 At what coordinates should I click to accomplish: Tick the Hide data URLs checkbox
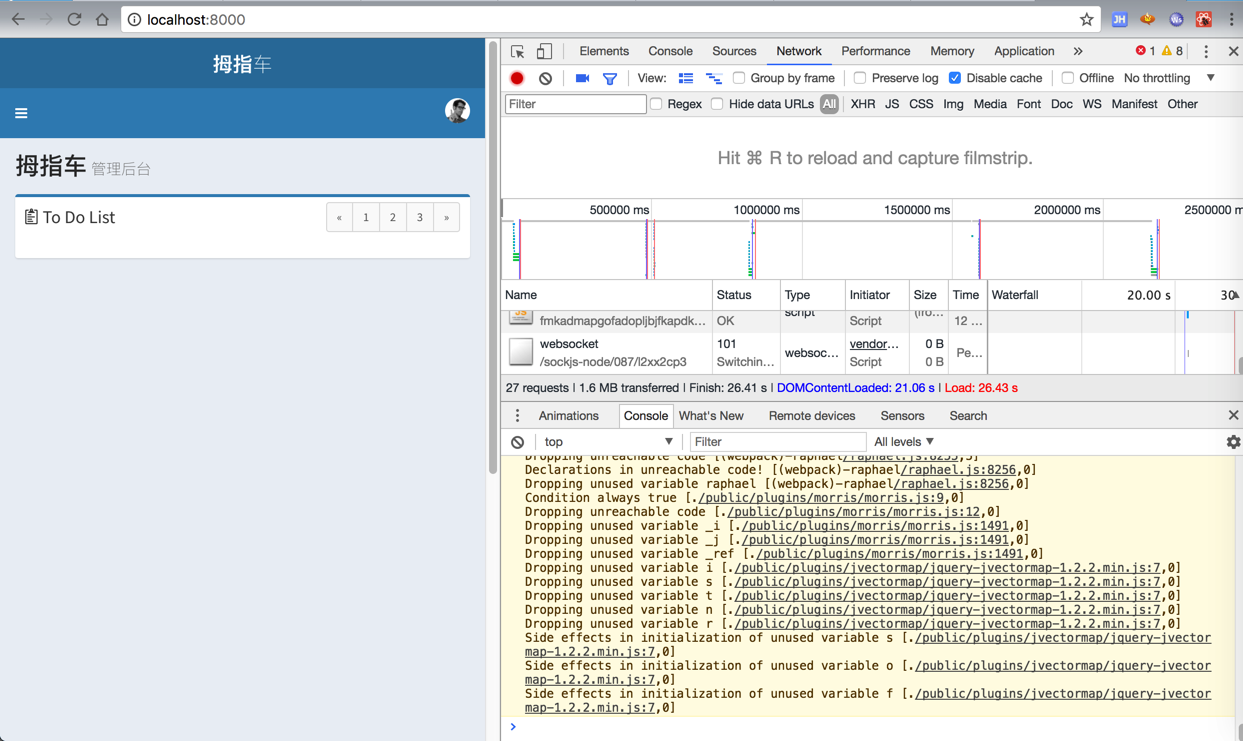(x=717, y=104)
